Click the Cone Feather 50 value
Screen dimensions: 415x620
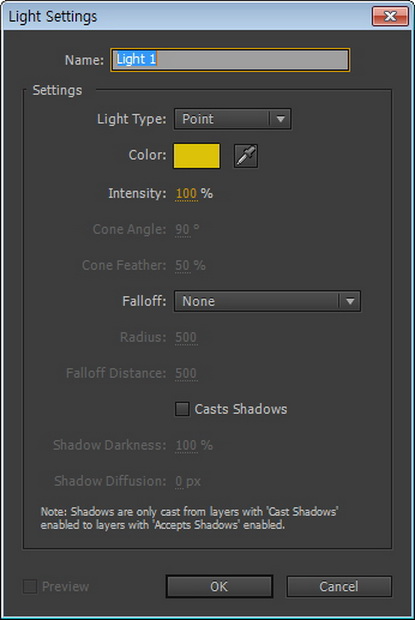pos(182,265)
